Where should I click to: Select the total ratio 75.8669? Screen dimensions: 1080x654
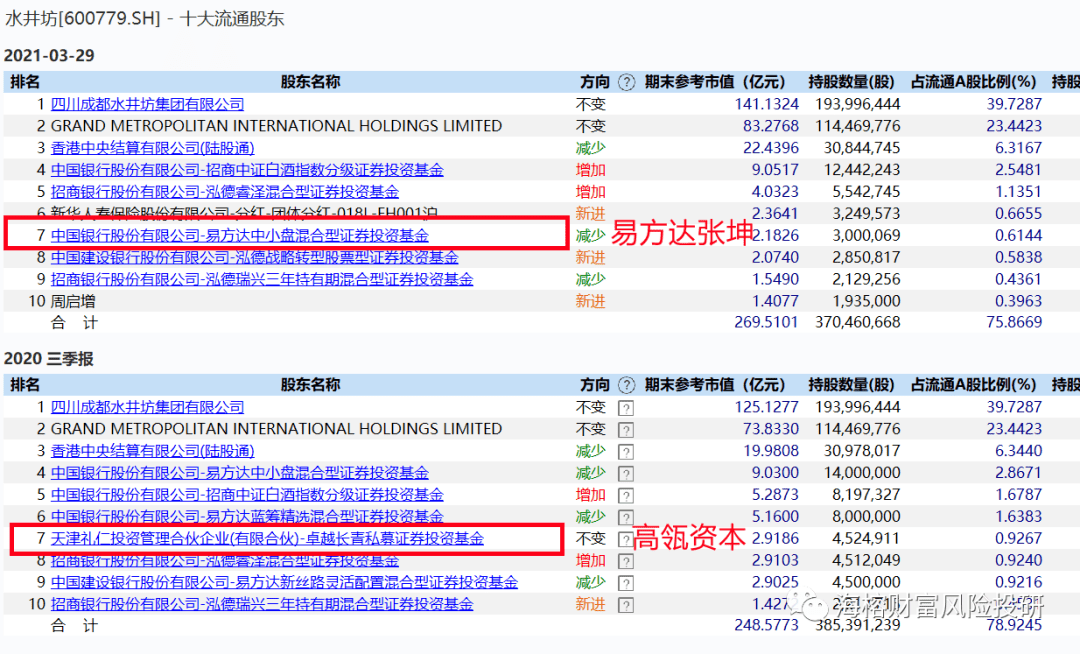pyautogui.click(x=1014, y=322)
